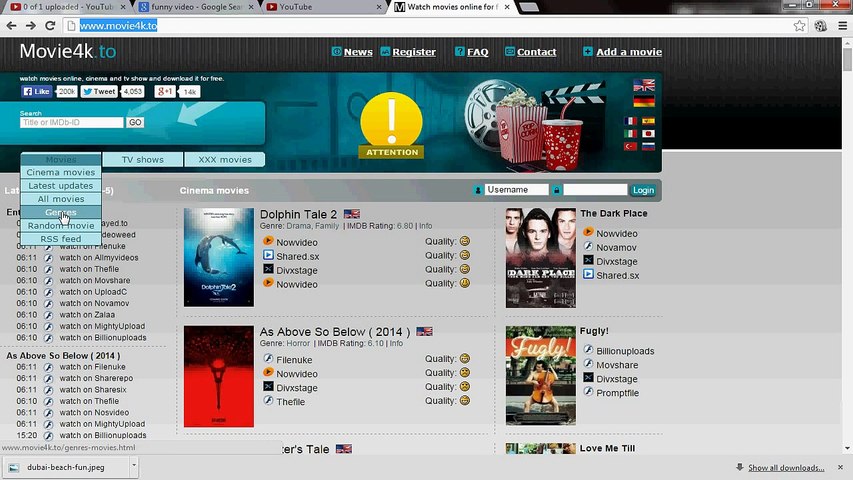Click the Login button
Viewport: 853px width, 480px height.
coord(643,190)
